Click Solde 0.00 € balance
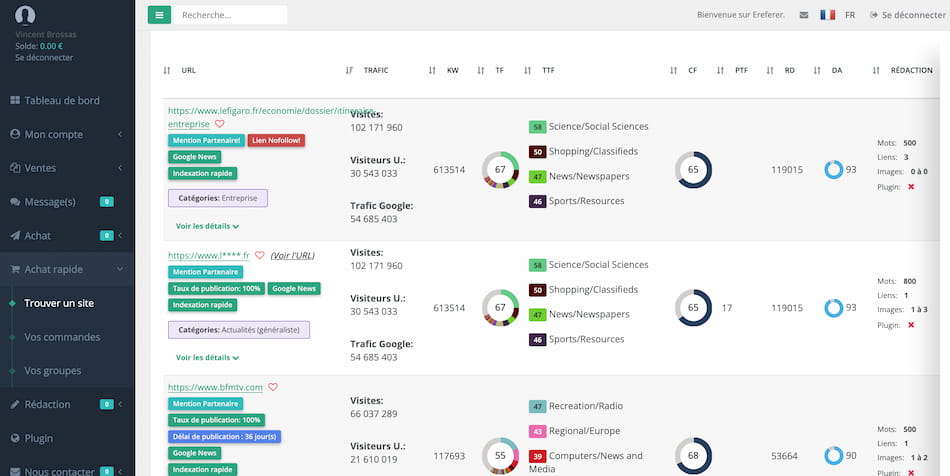Screen dimensions: 950x476 click(x=39, y=46)
